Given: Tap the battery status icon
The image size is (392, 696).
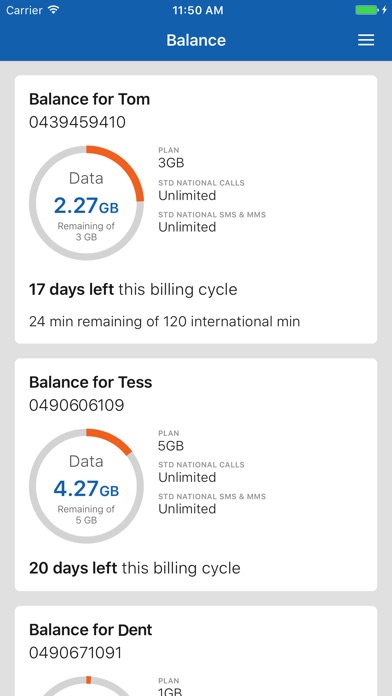Looking at the screenshot, I should (367, 10).
